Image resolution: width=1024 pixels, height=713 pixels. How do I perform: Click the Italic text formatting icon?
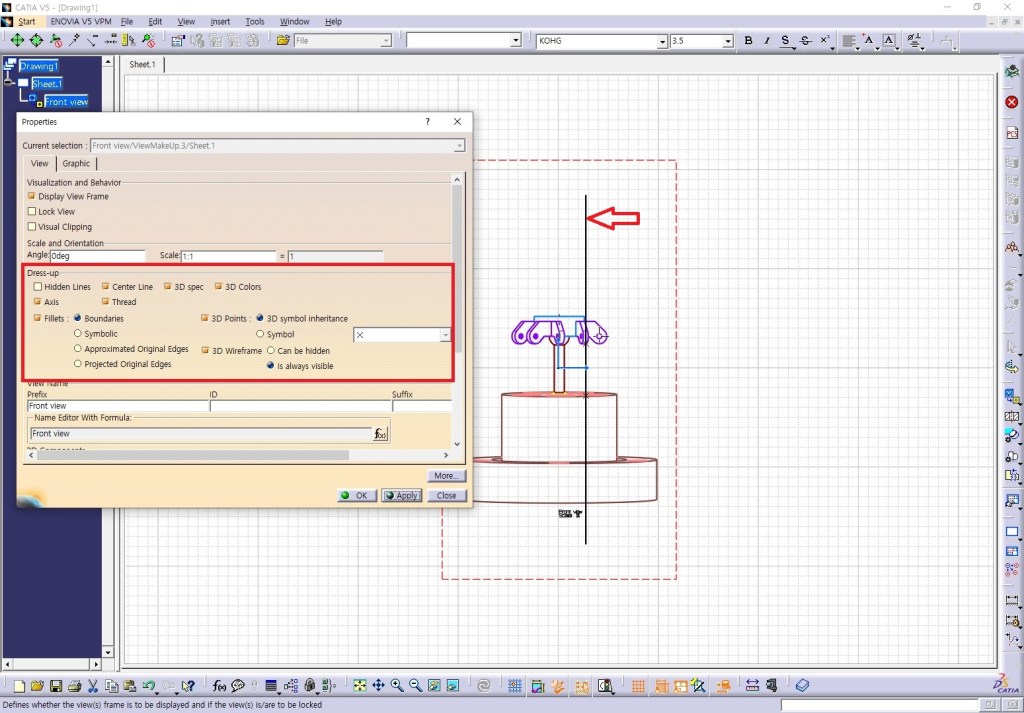[x=766, y=41]
